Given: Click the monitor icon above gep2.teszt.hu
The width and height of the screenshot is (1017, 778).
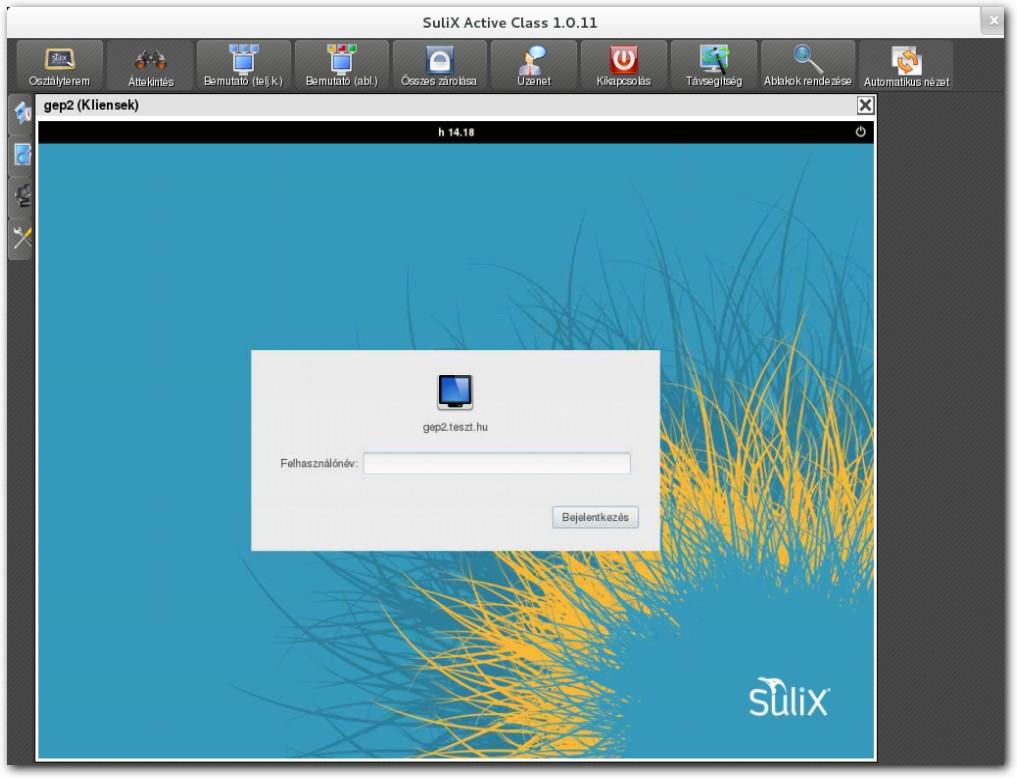Looking at the screenshot, I should click(x=455, y=392).
